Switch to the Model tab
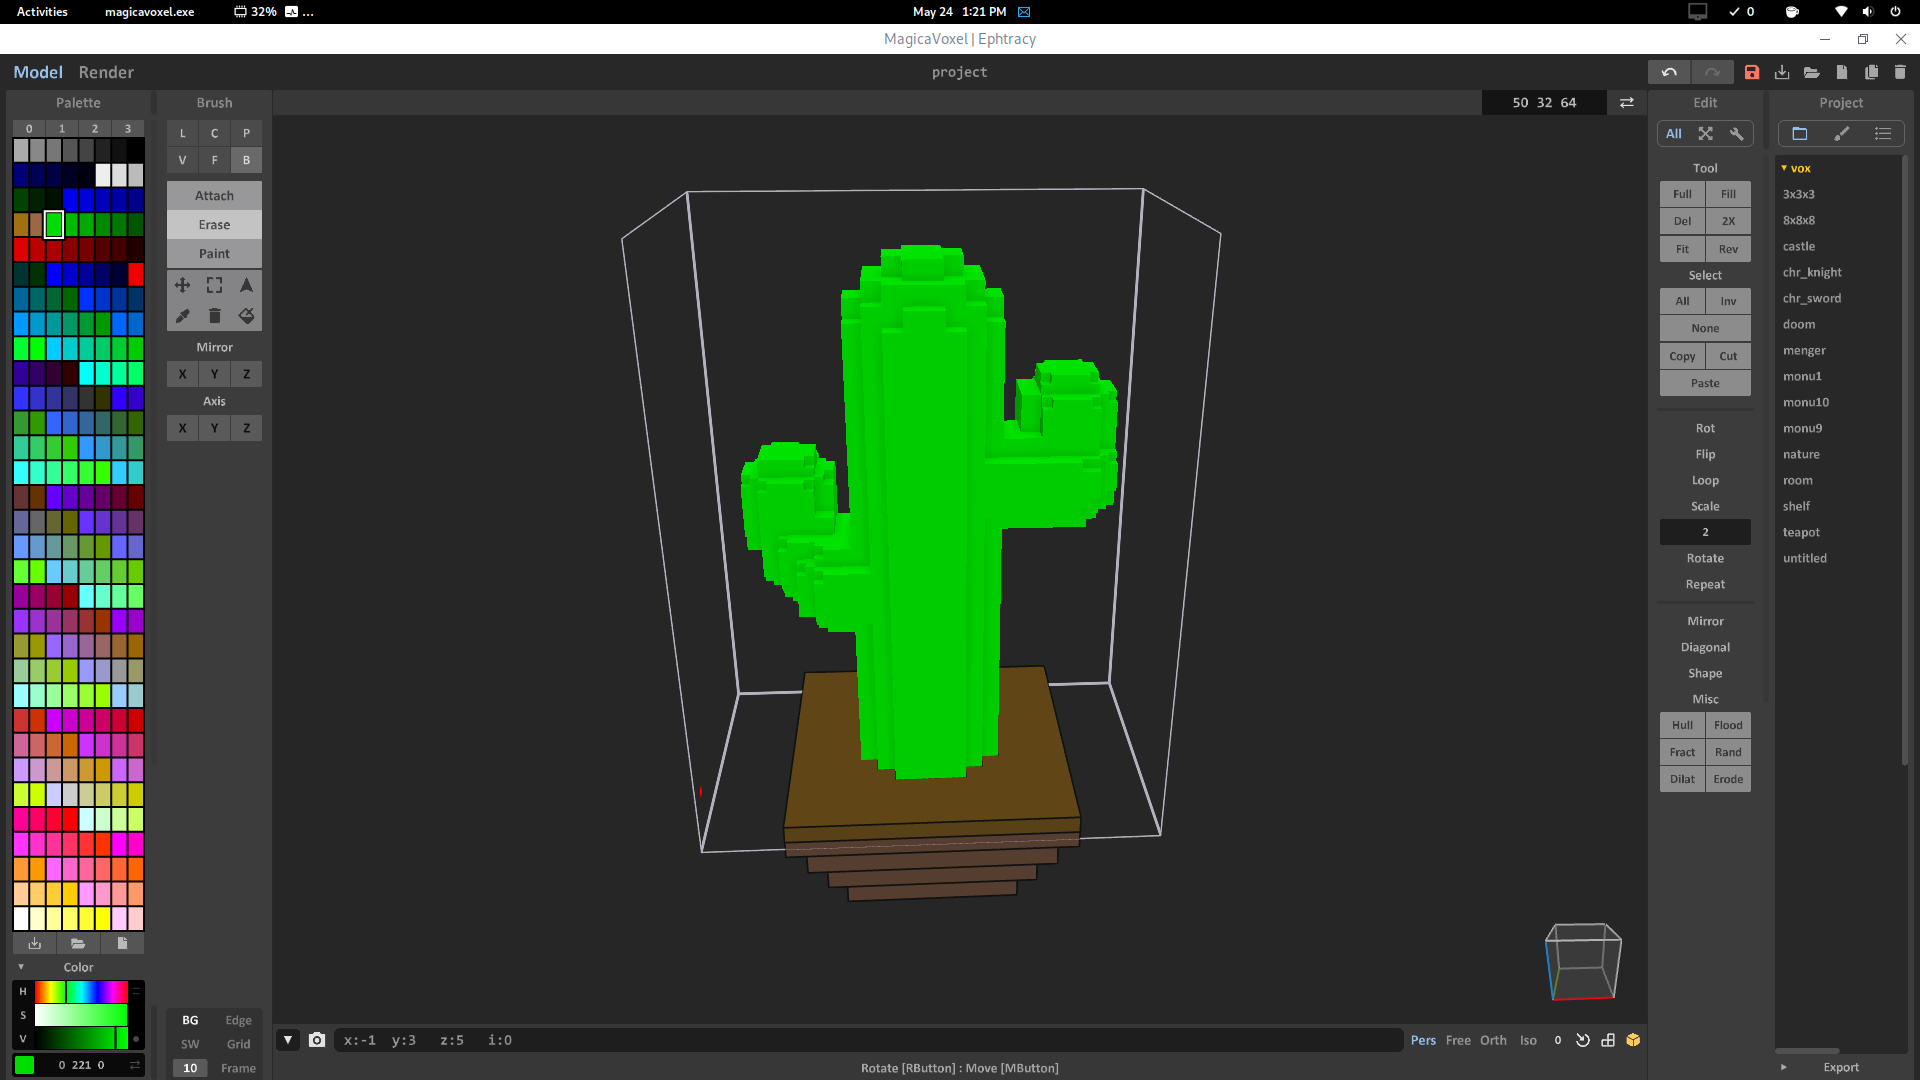This screenshot has height=1080, width=1920. pos(38,72)
